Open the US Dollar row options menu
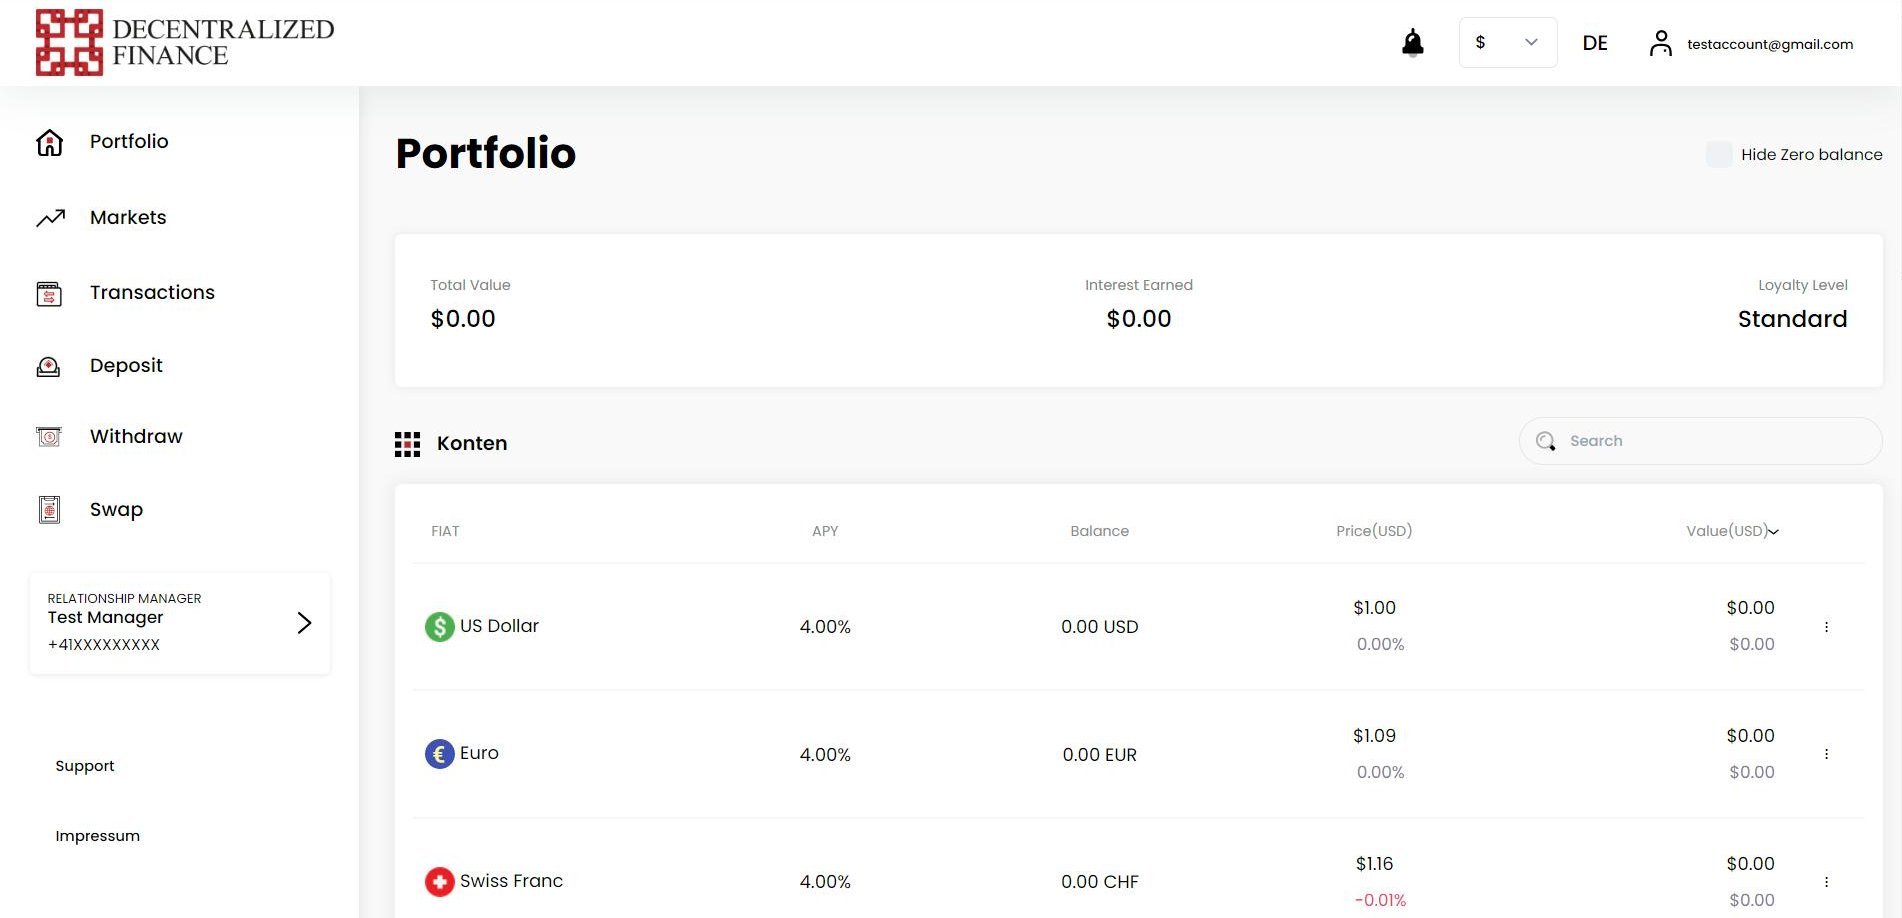 1826,627
